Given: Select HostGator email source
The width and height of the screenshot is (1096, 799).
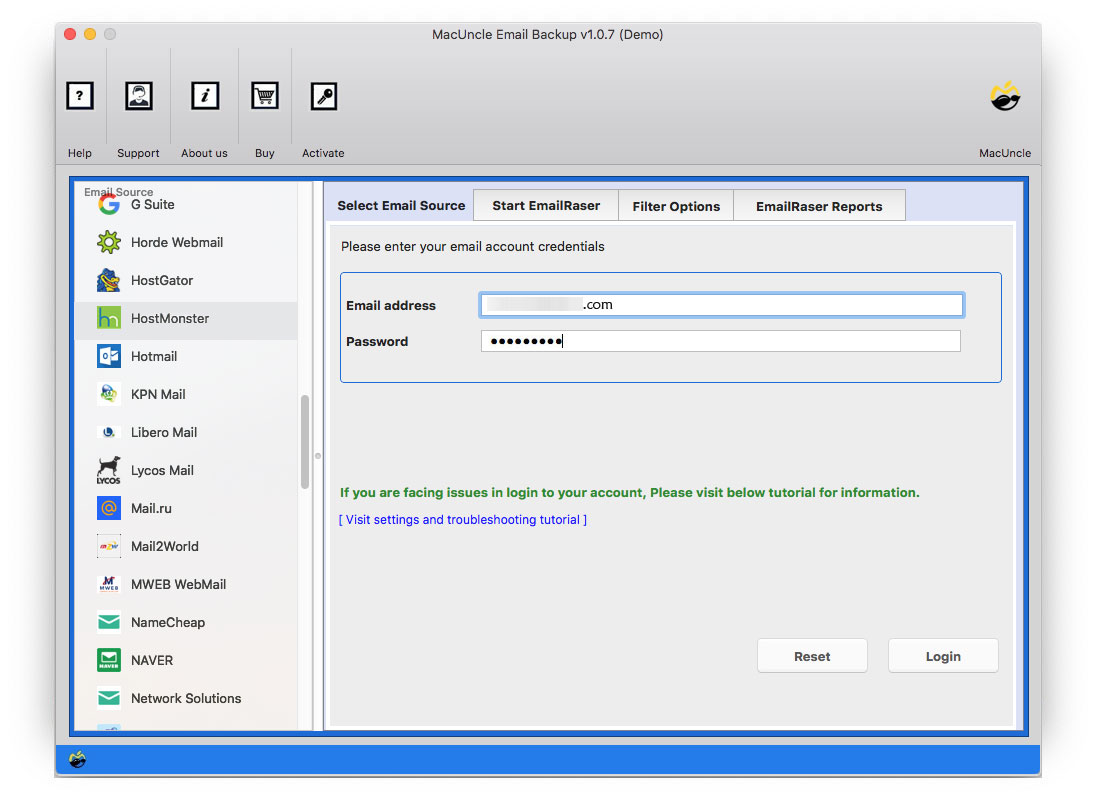Looking at the screenshot, I should click(x=162, y=280).
